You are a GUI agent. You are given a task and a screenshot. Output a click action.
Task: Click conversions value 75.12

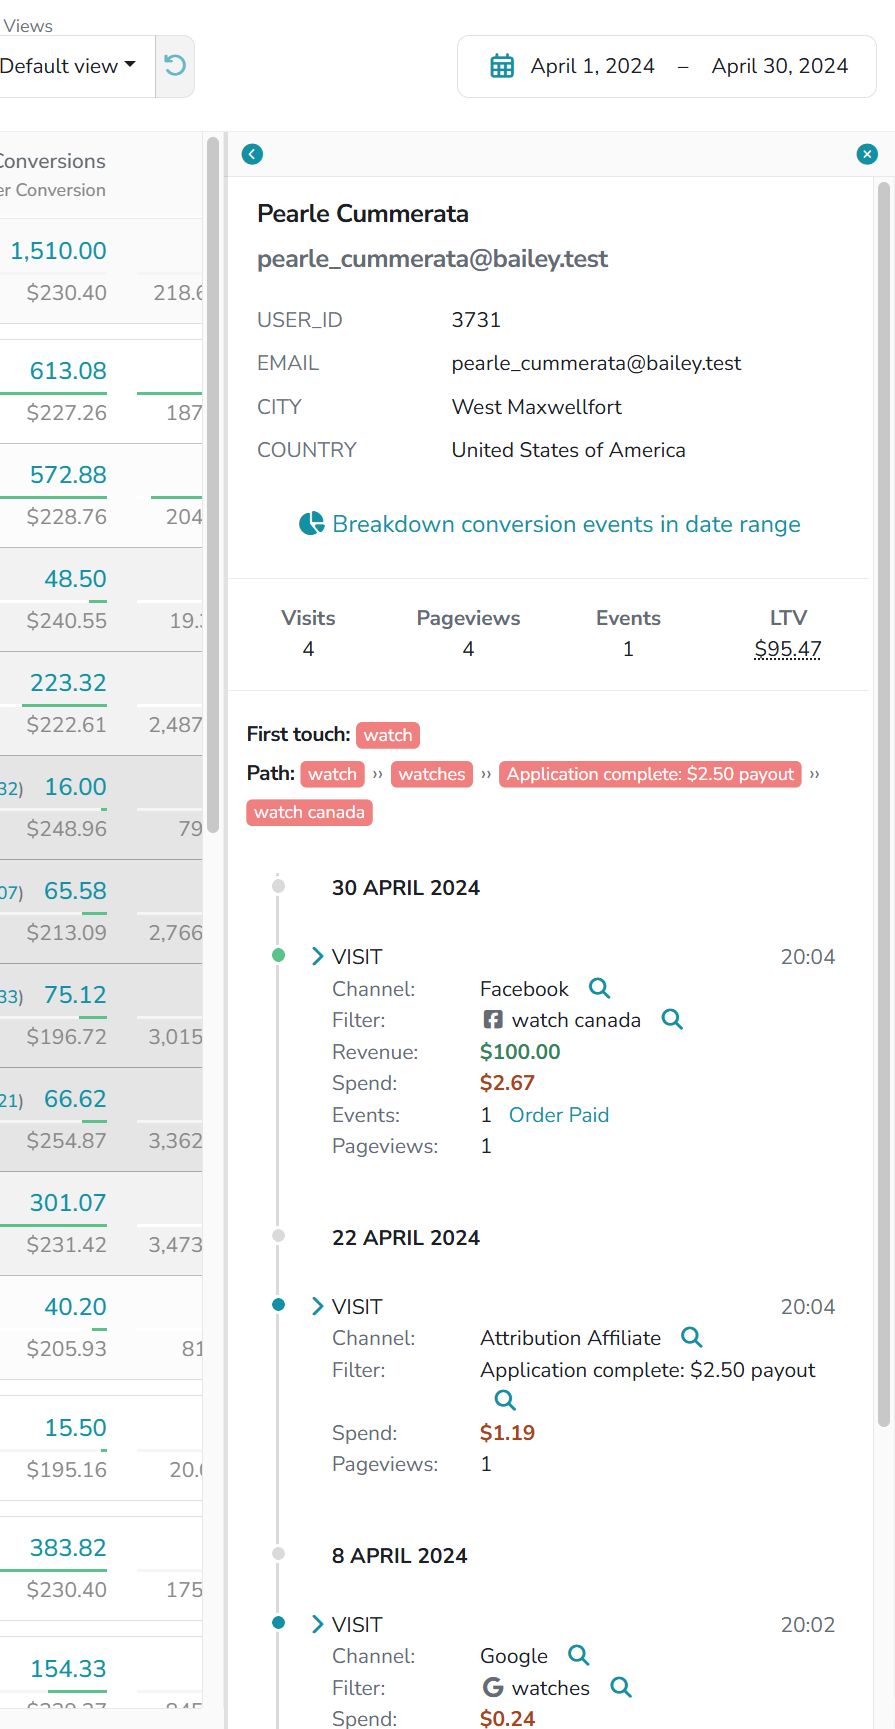pyautogui.click(x=75, y=995)
